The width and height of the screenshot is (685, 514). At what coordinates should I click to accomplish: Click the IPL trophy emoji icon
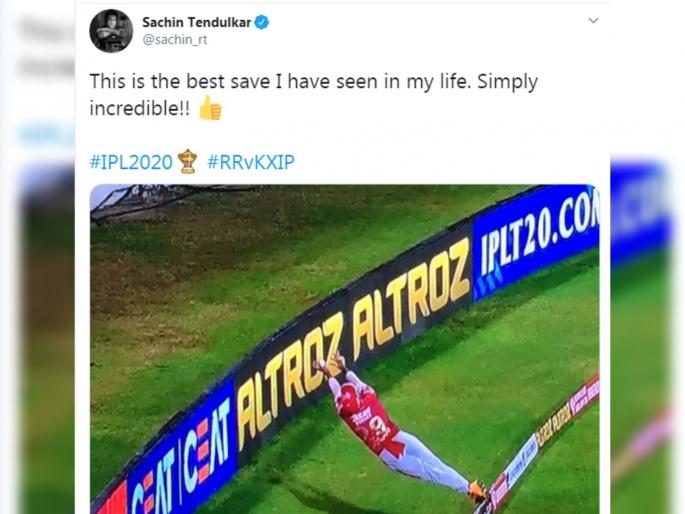pyautogui.click(x=187, y=162)
